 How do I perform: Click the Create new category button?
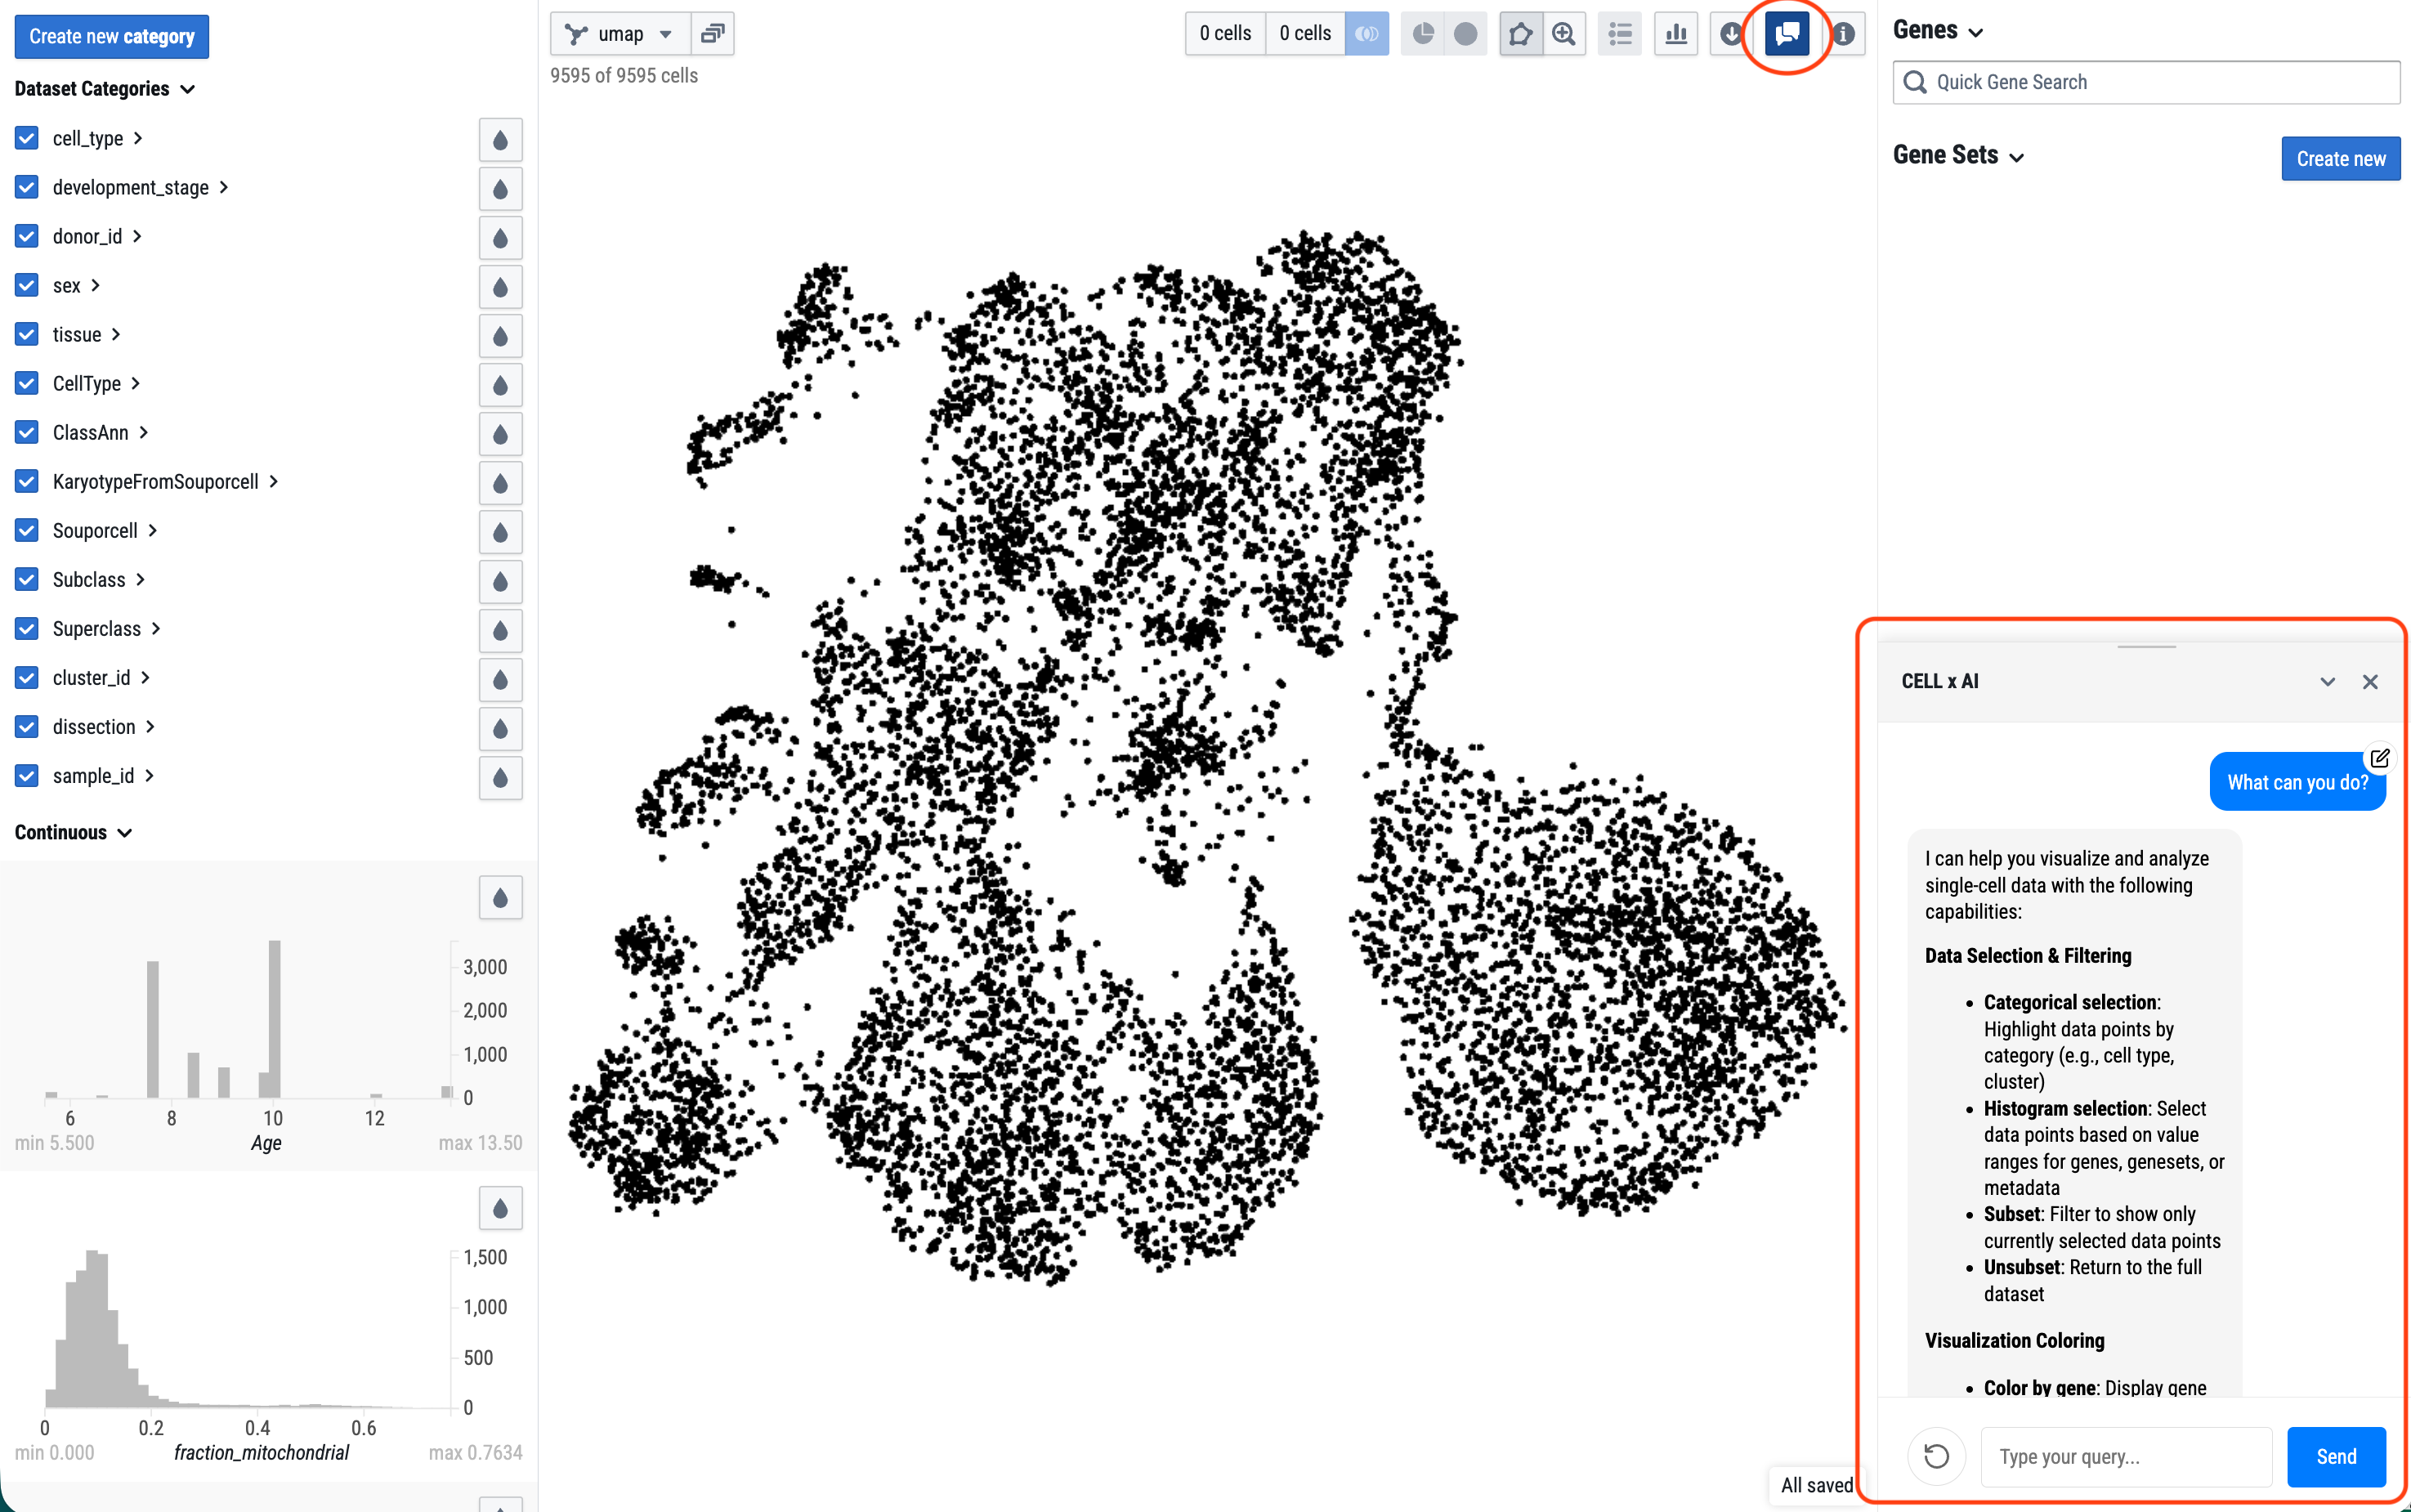point(111,37)
